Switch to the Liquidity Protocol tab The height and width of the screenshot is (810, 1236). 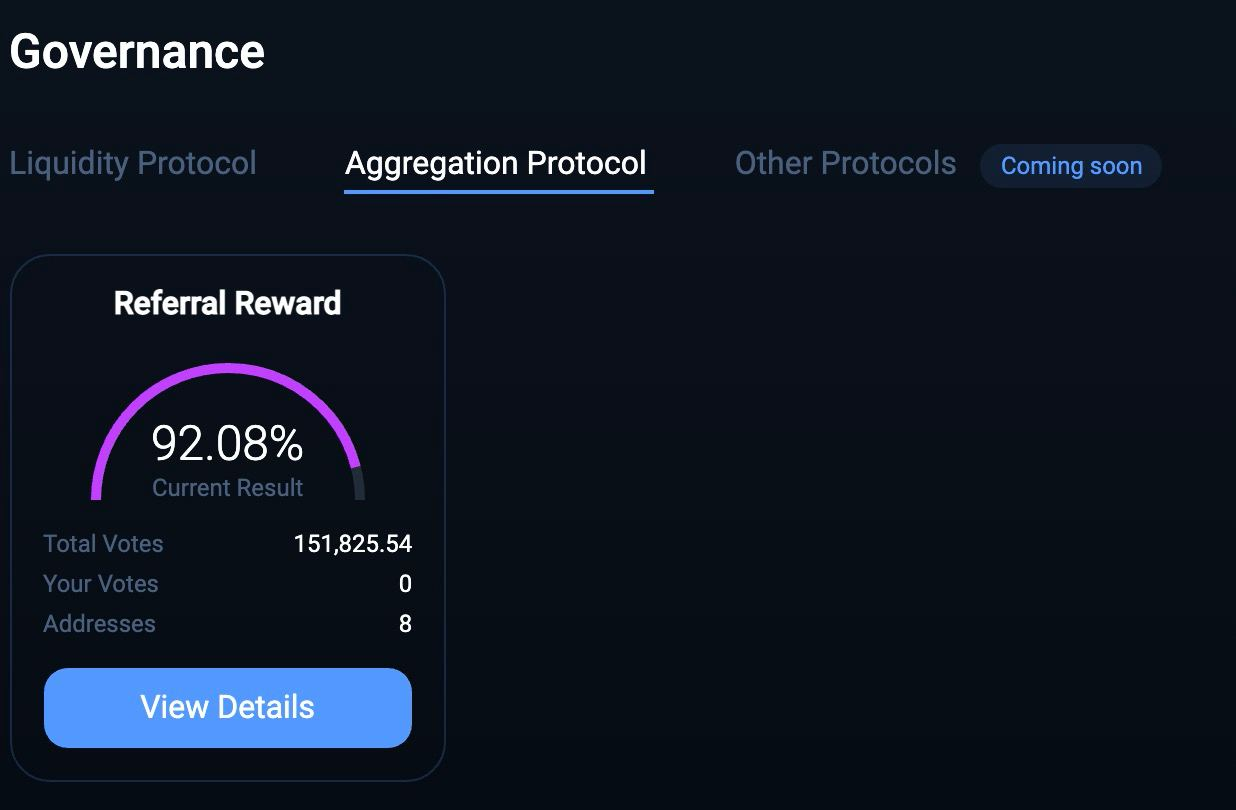133,163
